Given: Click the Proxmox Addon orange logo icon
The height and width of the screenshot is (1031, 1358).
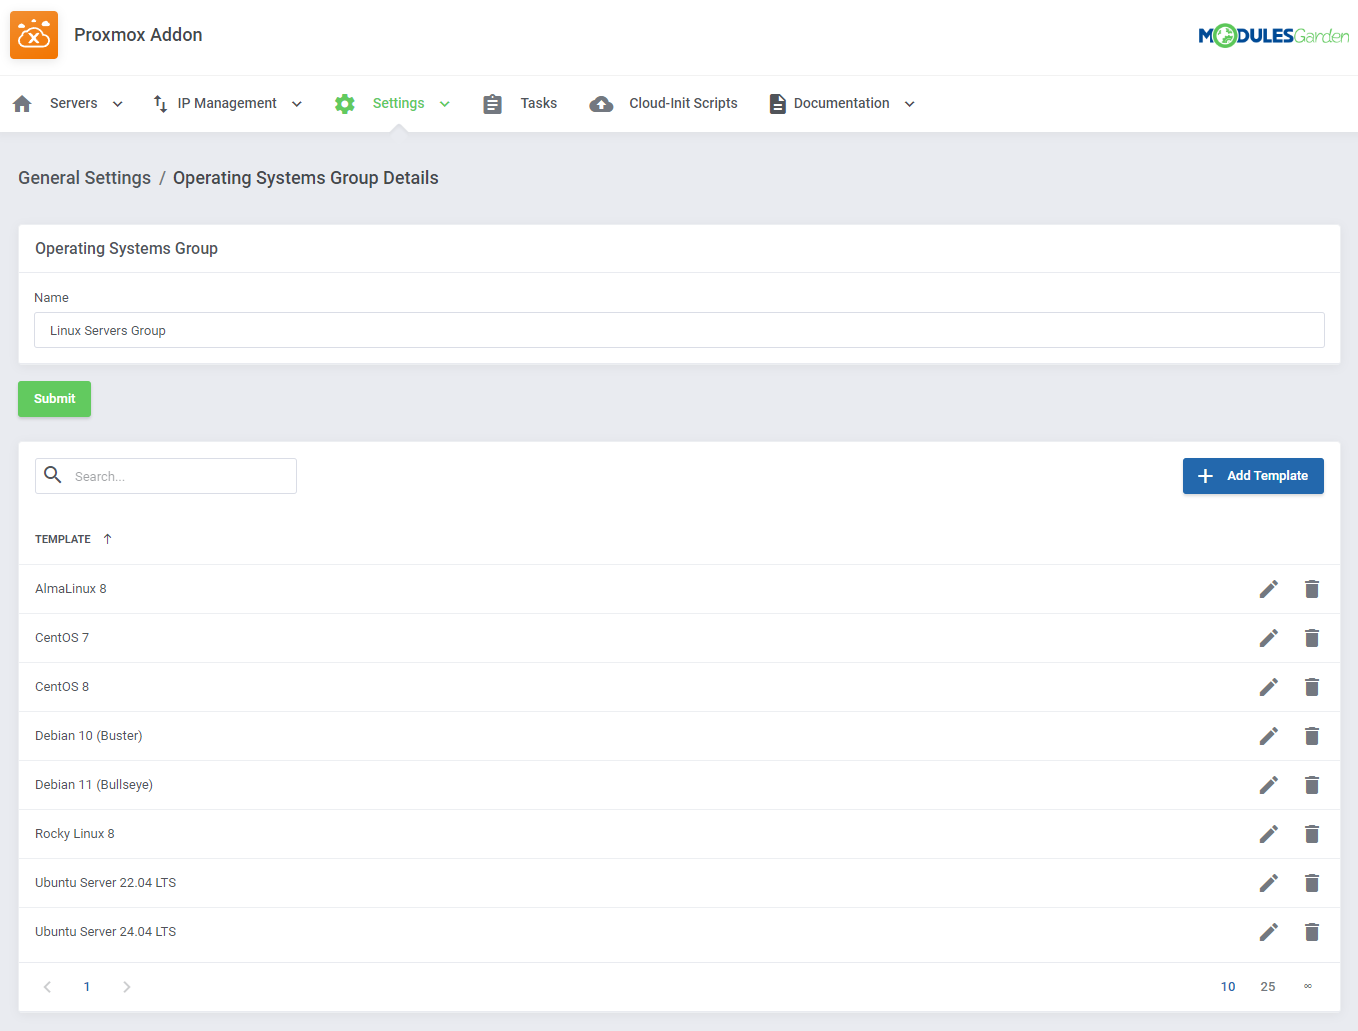Looking at the screenshot, I should coord(34,35).
